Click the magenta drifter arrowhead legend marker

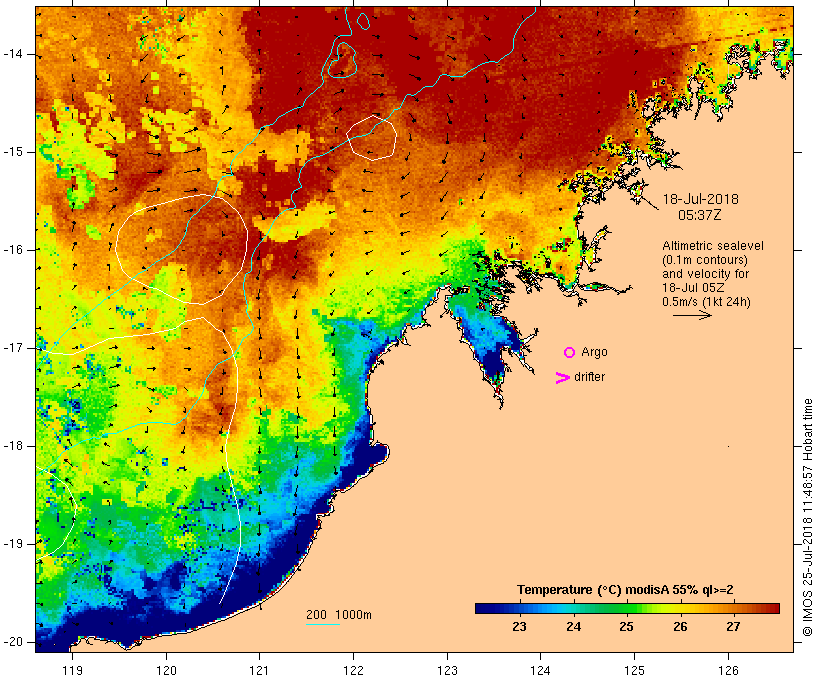click(562, 378)
